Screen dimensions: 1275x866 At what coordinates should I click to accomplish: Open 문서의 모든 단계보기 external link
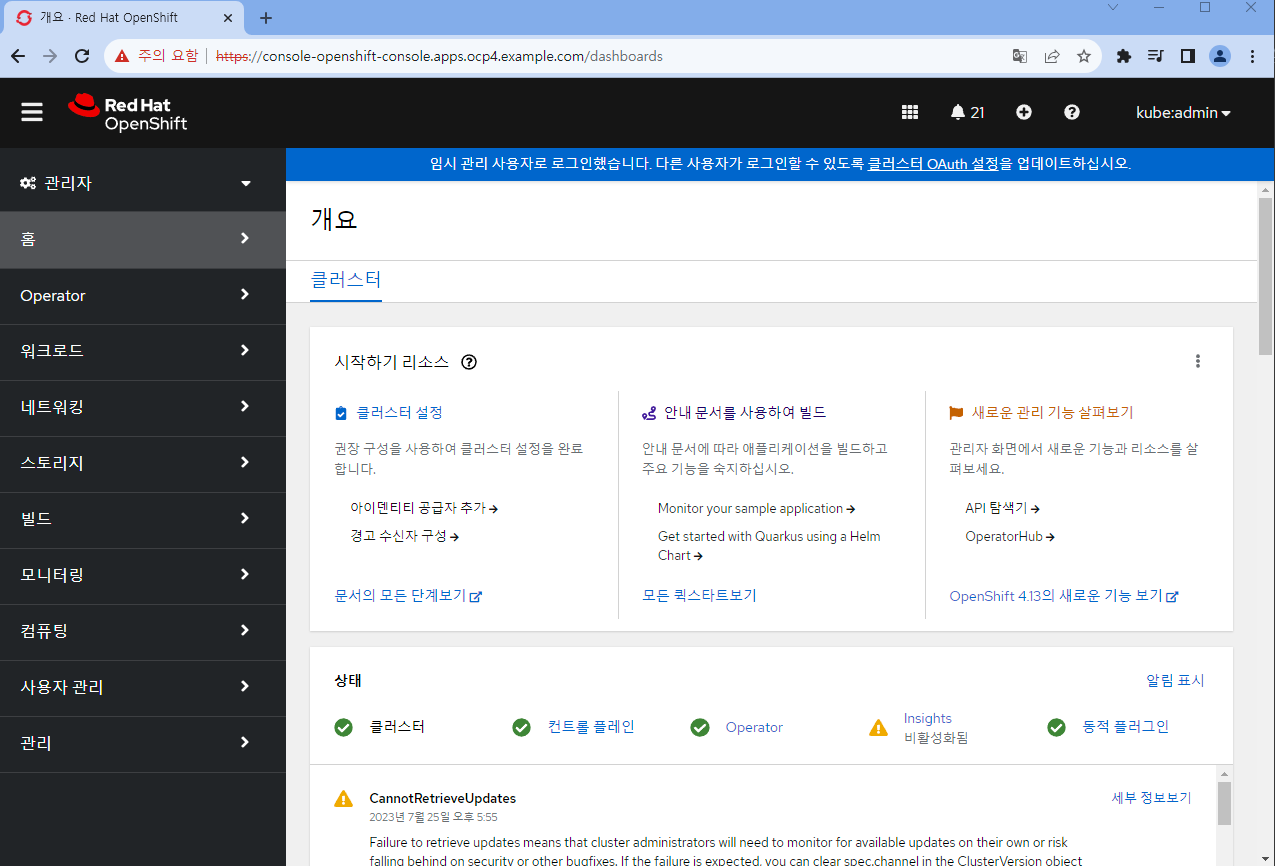coord(408,595)
